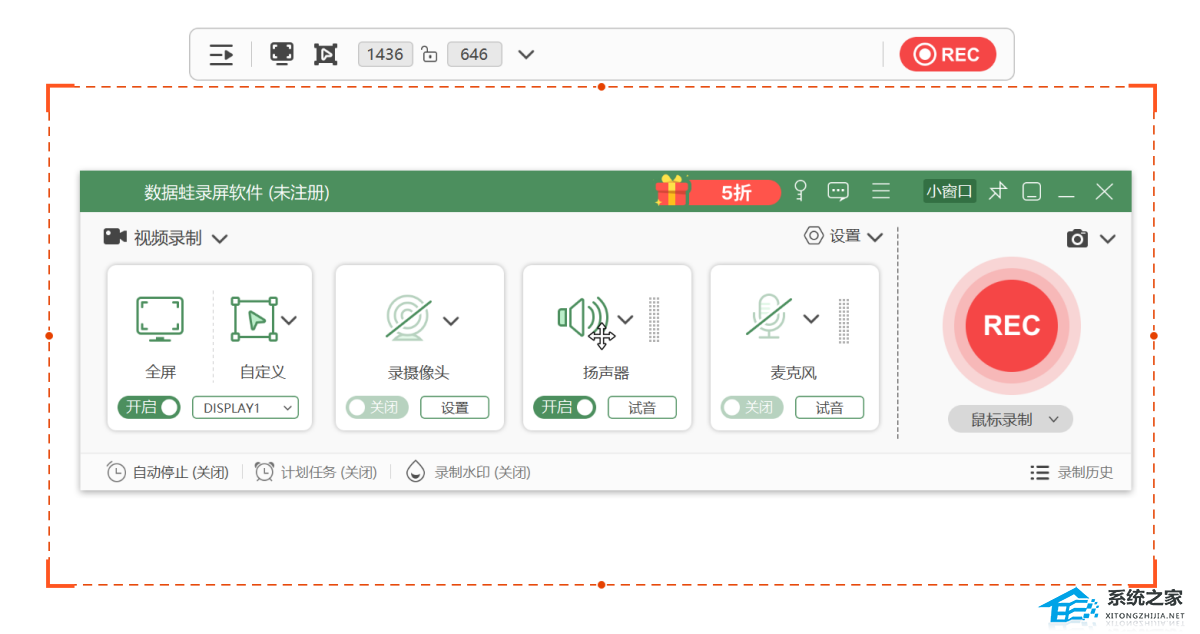Expand the microphone device dropdown arrow
The width and height of the screenshot is (1200, 634).
click(x=811, y=319)
